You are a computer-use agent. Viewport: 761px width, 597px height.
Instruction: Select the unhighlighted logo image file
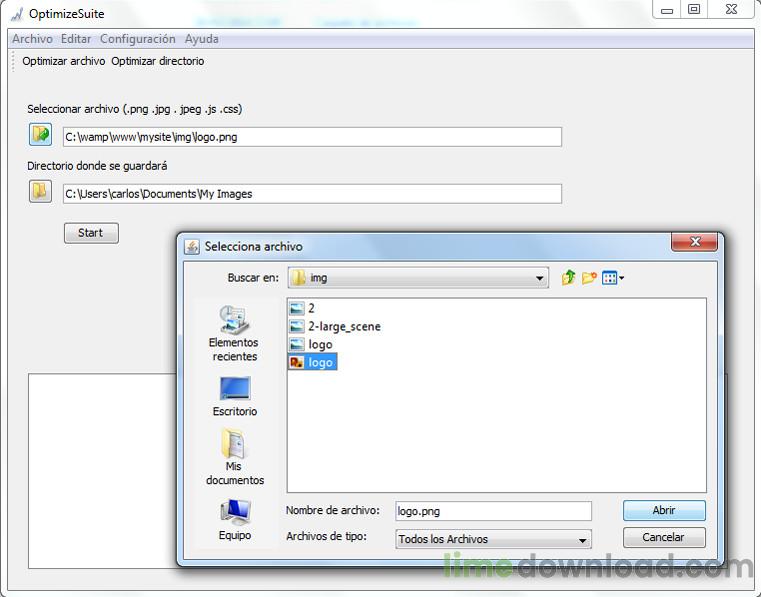pyautogui.click(x=311, y=345)
